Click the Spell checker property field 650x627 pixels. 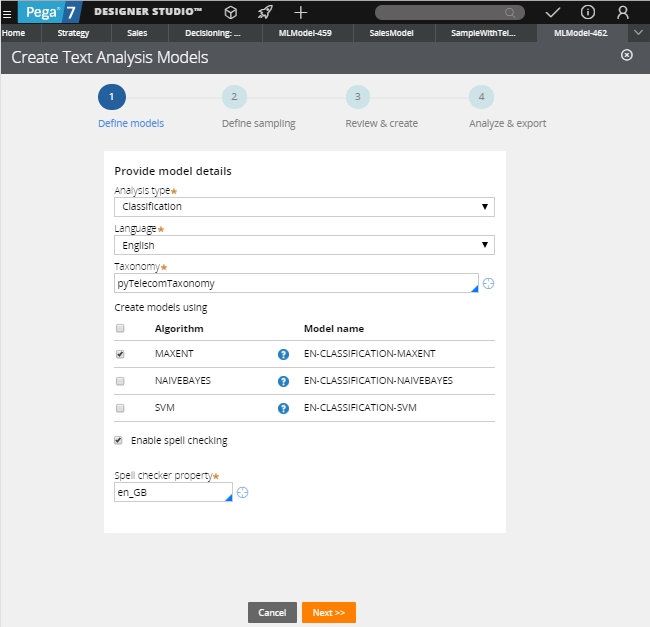[173, 492]
